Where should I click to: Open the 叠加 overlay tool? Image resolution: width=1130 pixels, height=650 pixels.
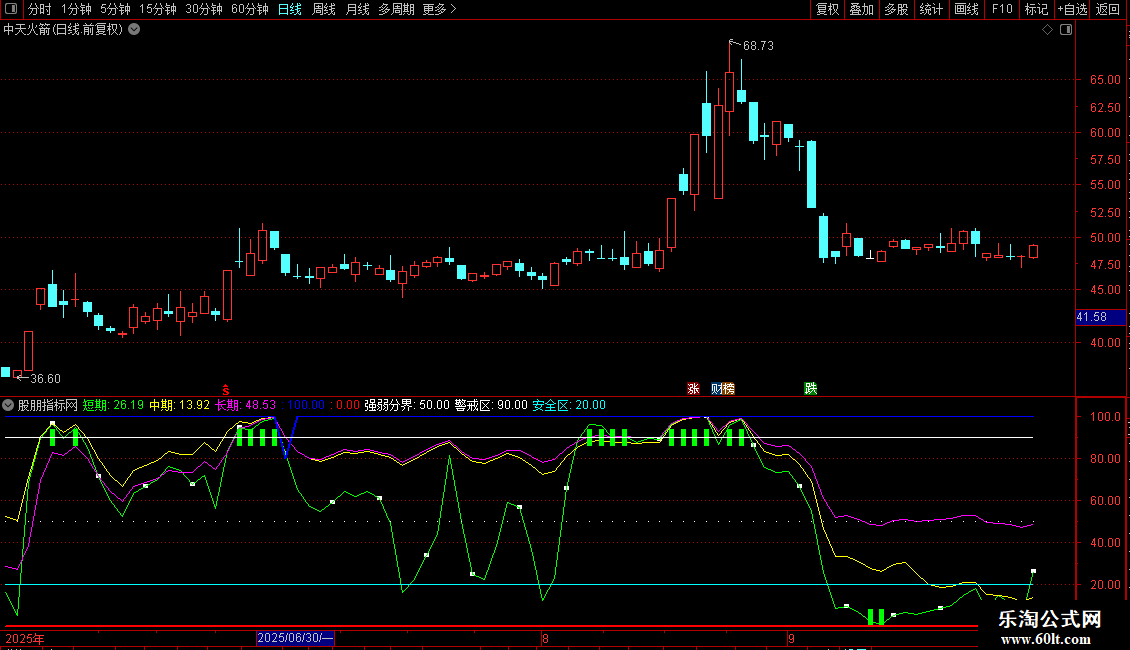861,10
